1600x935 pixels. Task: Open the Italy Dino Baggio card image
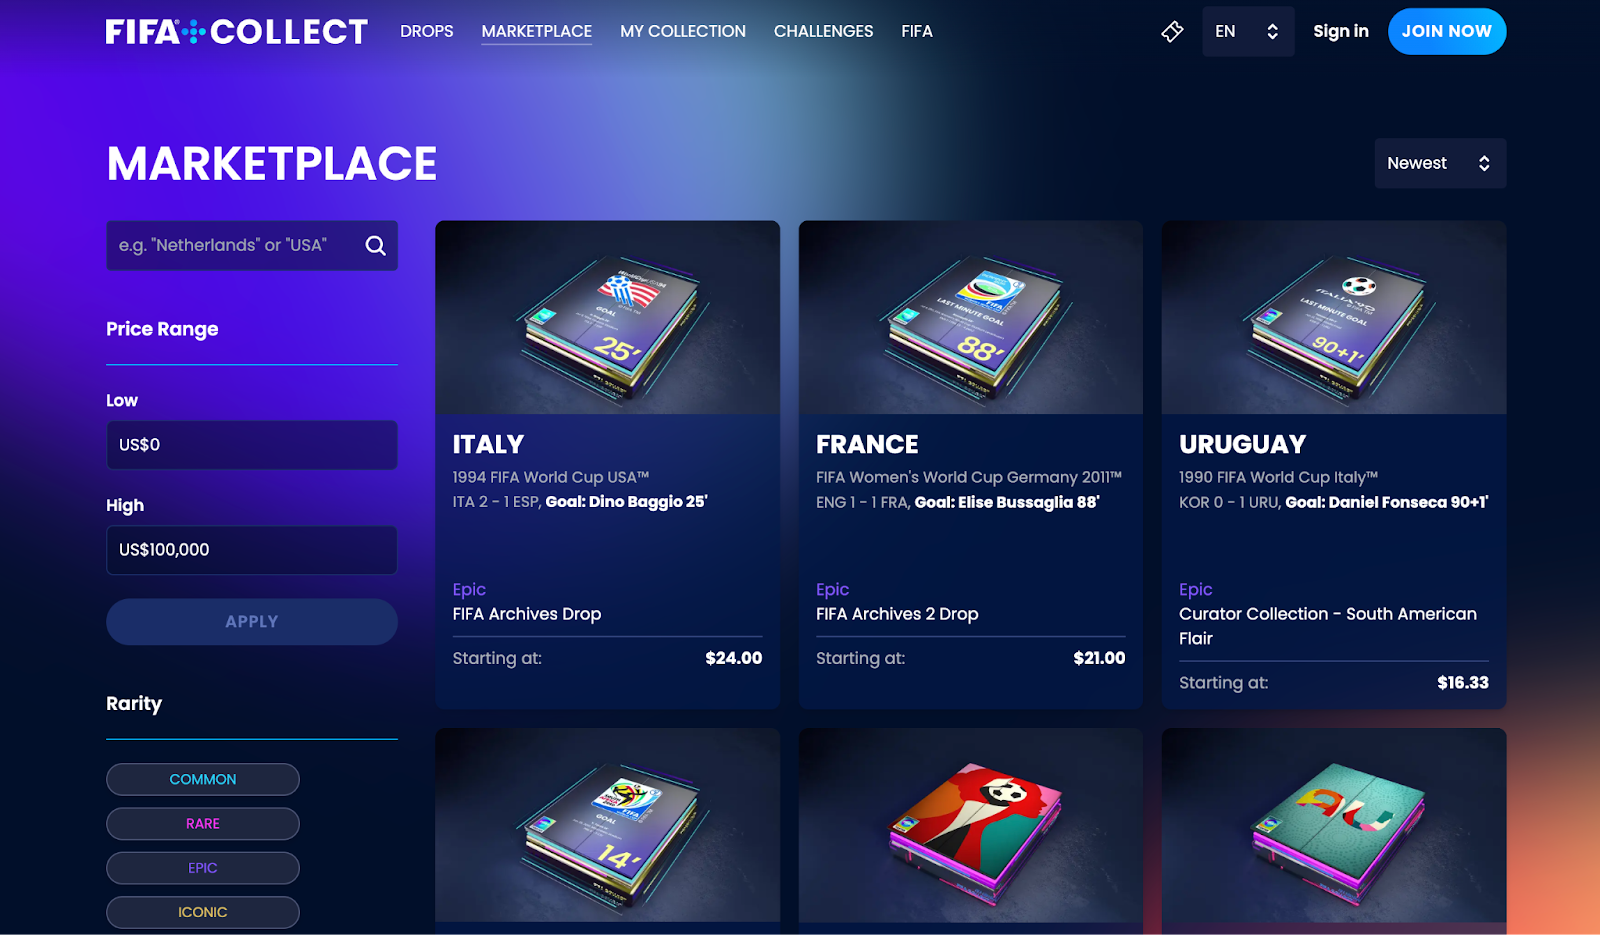coord(607,317)
